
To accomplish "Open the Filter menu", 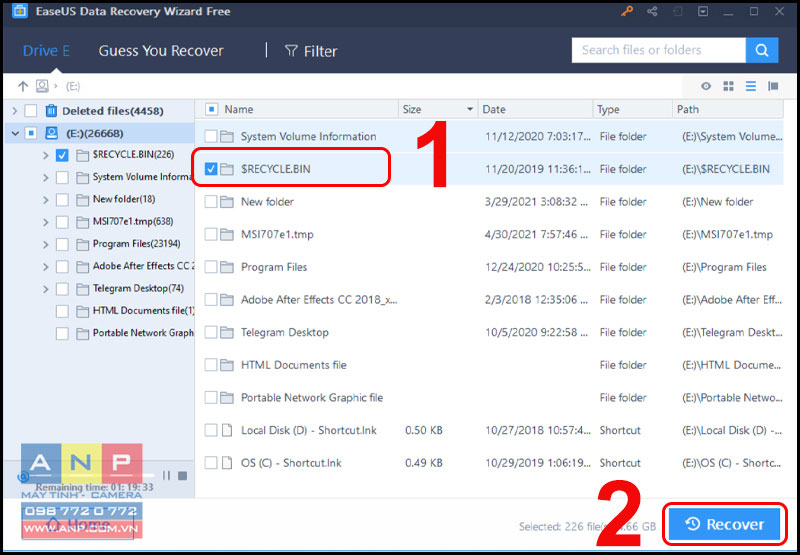I will point(311,51).
